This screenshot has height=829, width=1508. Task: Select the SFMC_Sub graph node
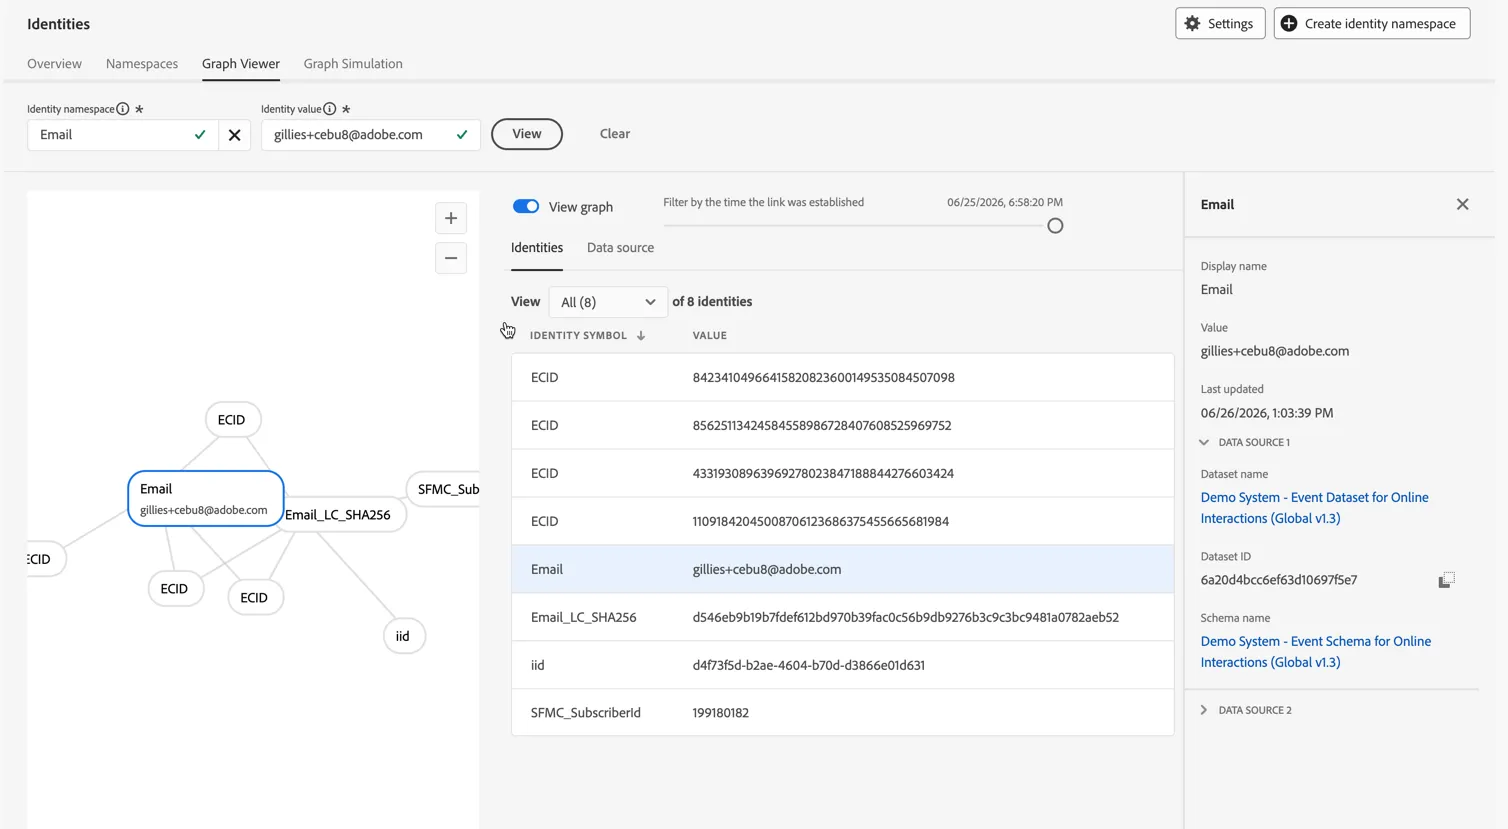445,489
